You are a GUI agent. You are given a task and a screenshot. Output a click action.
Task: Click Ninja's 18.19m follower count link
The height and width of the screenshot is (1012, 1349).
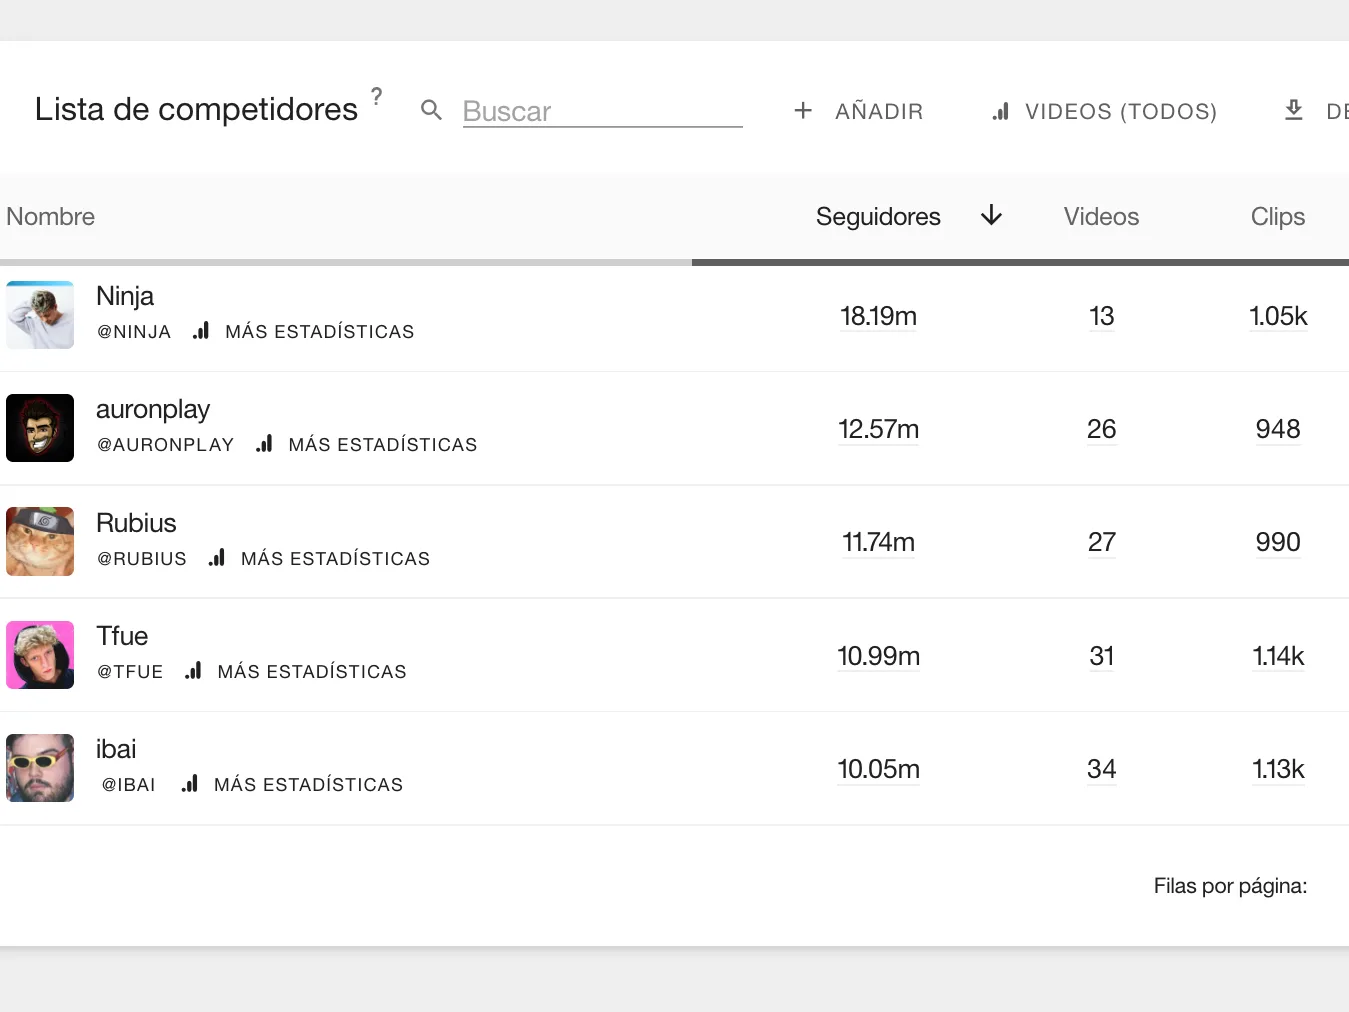878,316
